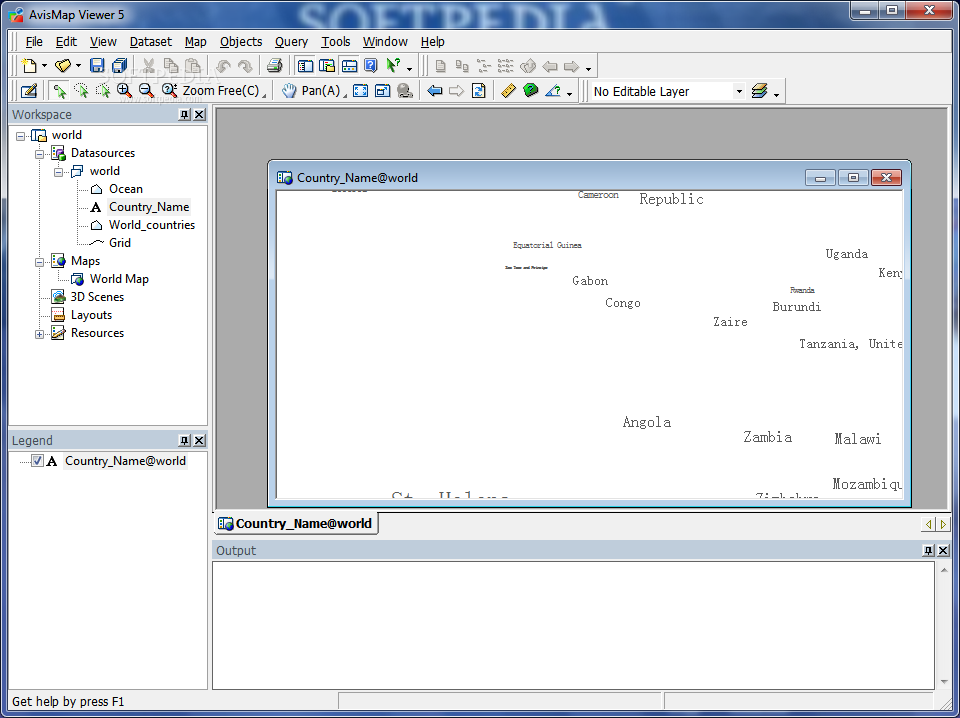Viewport: 960px width, 718px height.
Task: Uncheck the Country_Name@world legend layer
Action: point(37,461)
